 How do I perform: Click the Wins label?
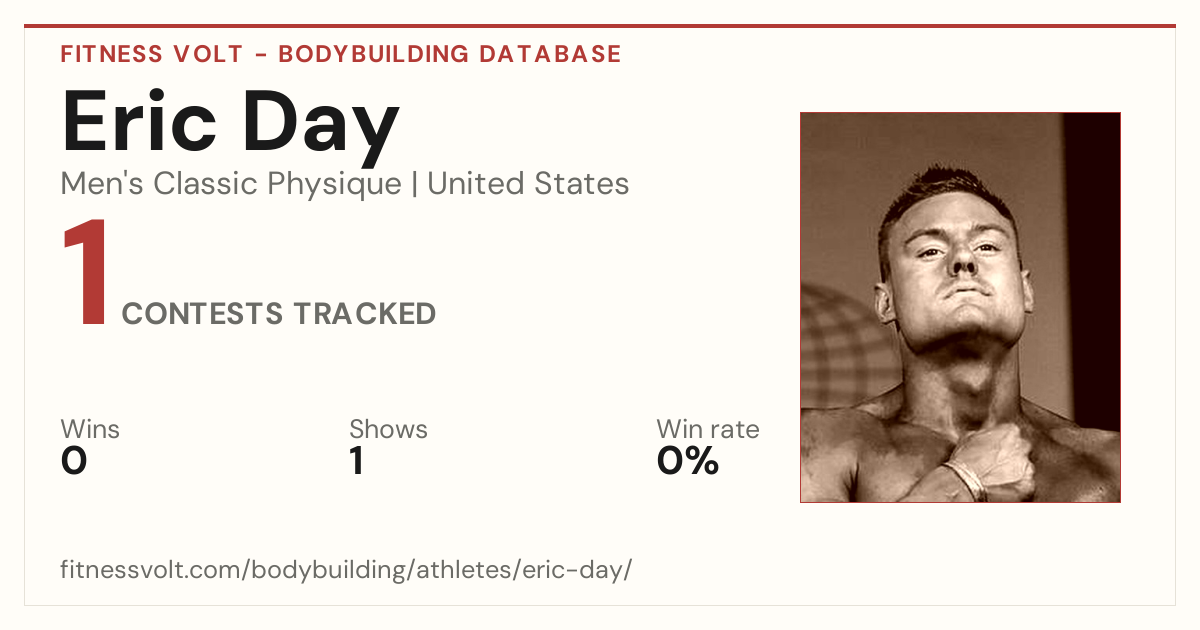point(90,430)
